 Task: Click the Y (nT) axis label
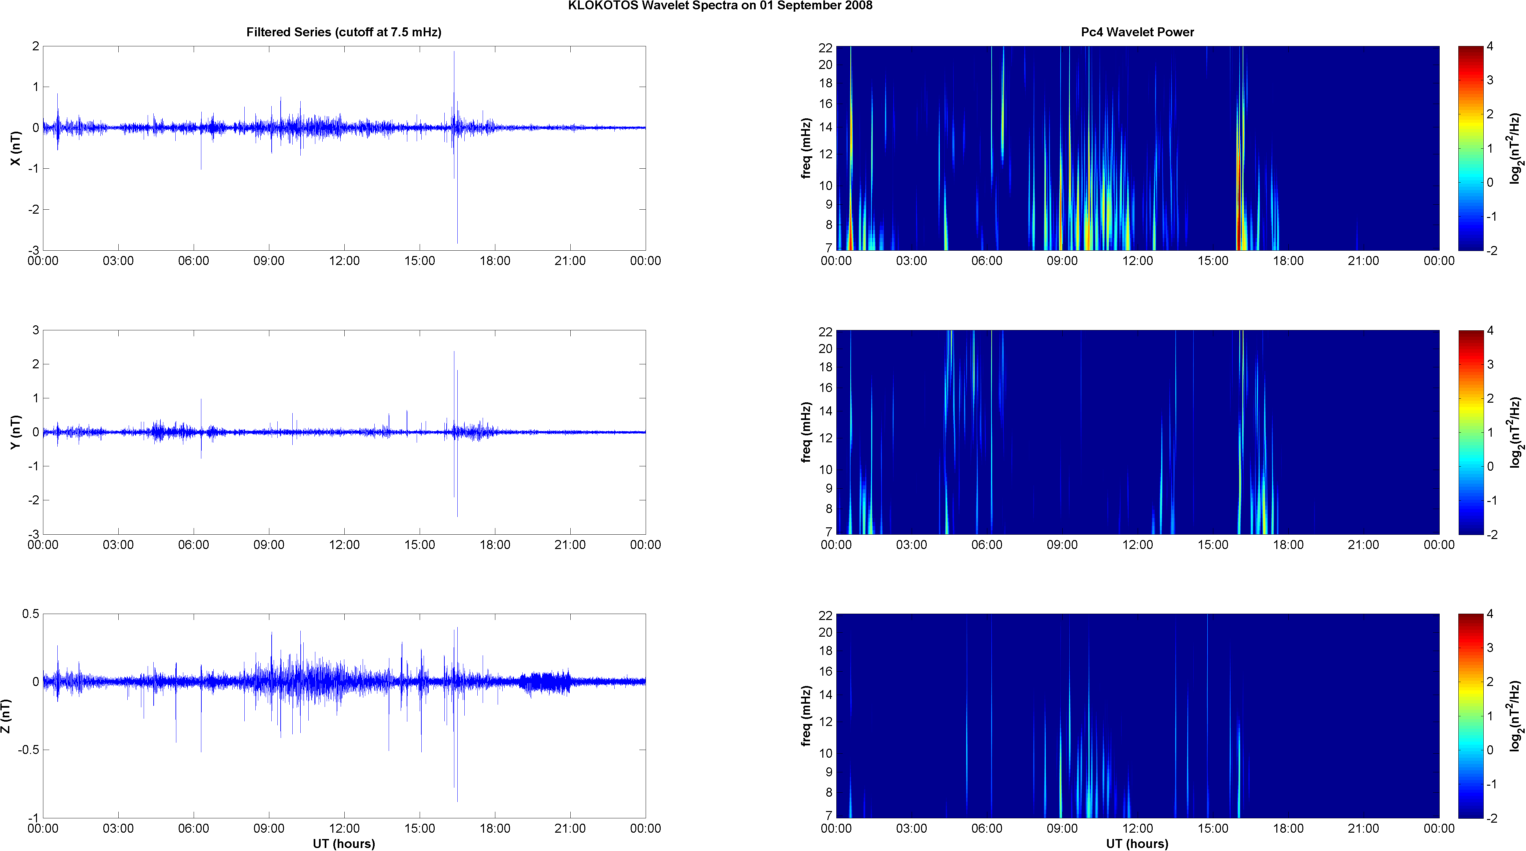15,432
